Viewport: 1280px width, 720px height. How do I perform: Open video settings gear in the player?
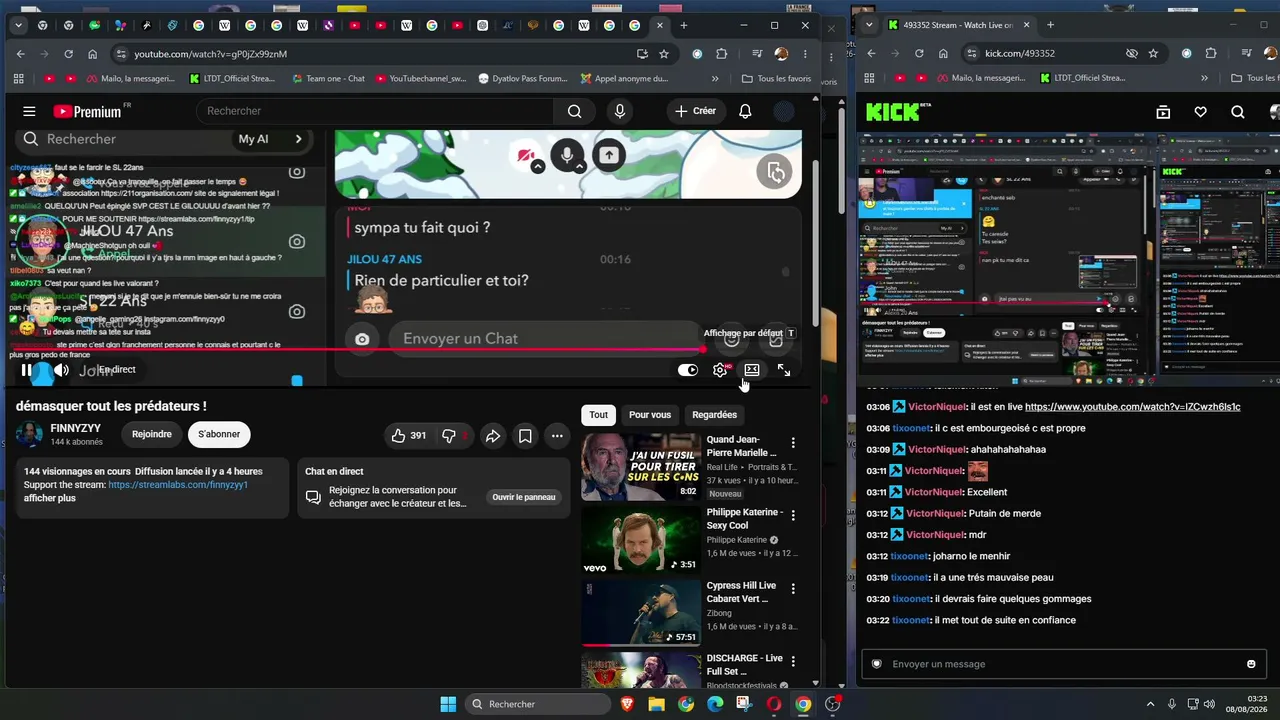[x=720, y=370]
